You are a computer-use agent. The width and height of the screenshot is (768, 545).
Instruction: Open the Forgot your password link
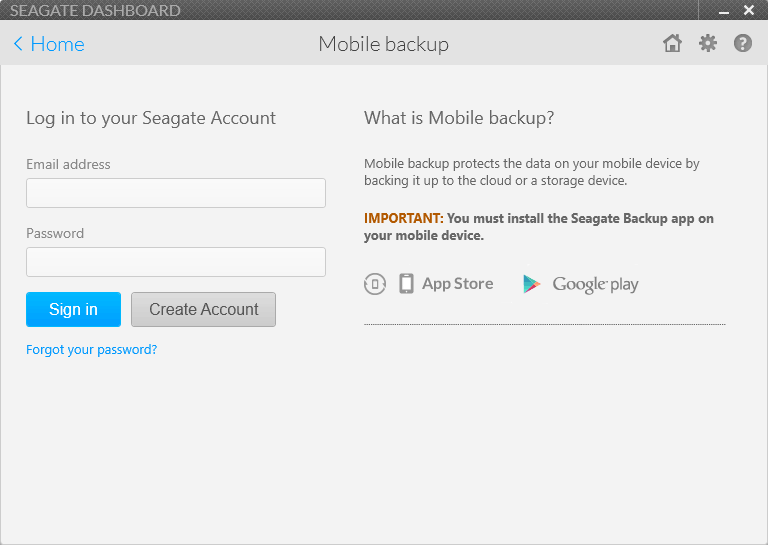[92, 350]
